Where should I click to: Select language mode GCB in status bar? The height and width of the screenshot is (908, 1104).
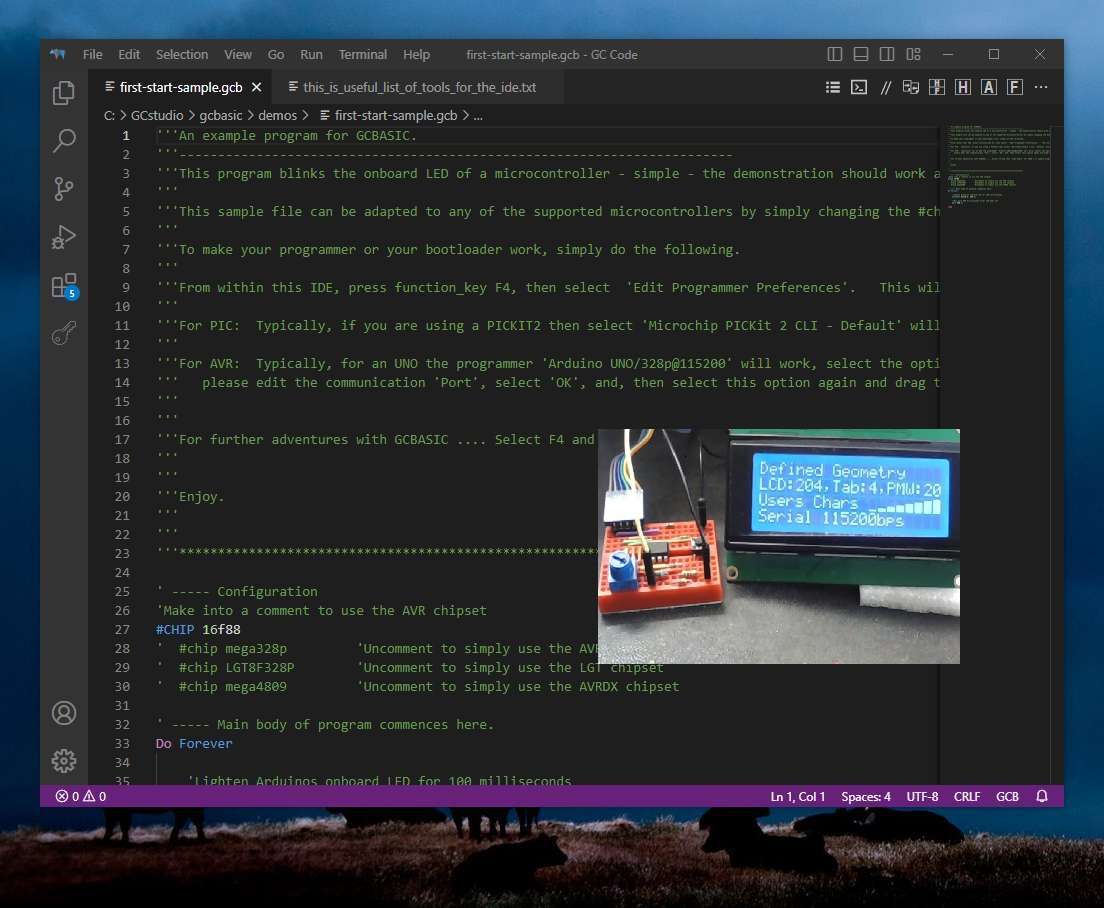[1007, 796]
